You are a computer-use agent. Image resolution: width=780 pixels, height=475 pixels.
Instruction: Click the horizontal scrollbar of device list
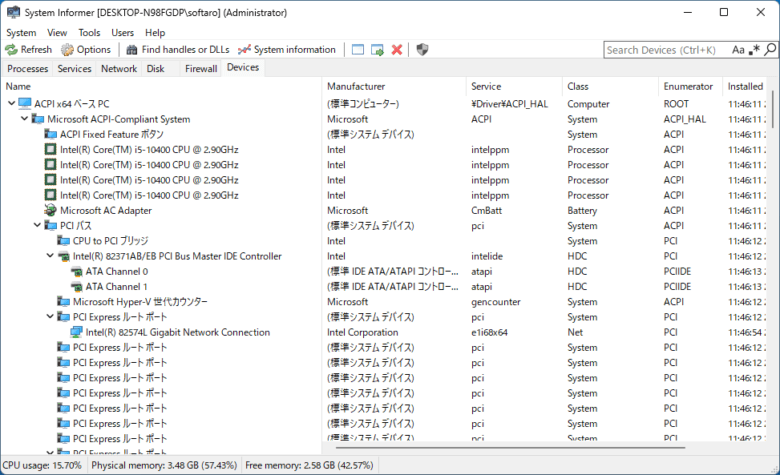(x=510, y=448)
